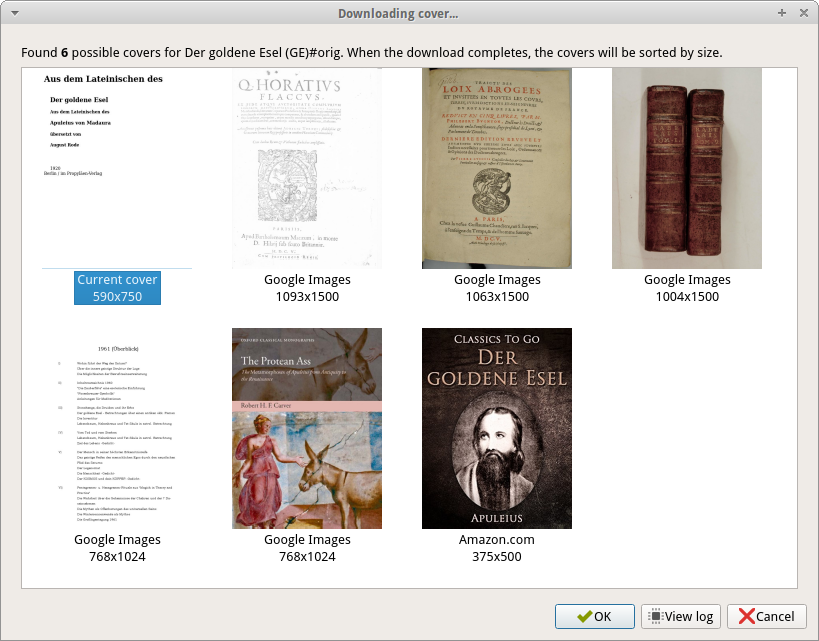
Task: Select The Protean Ass cover thumbnail
Action: [307, 428]
